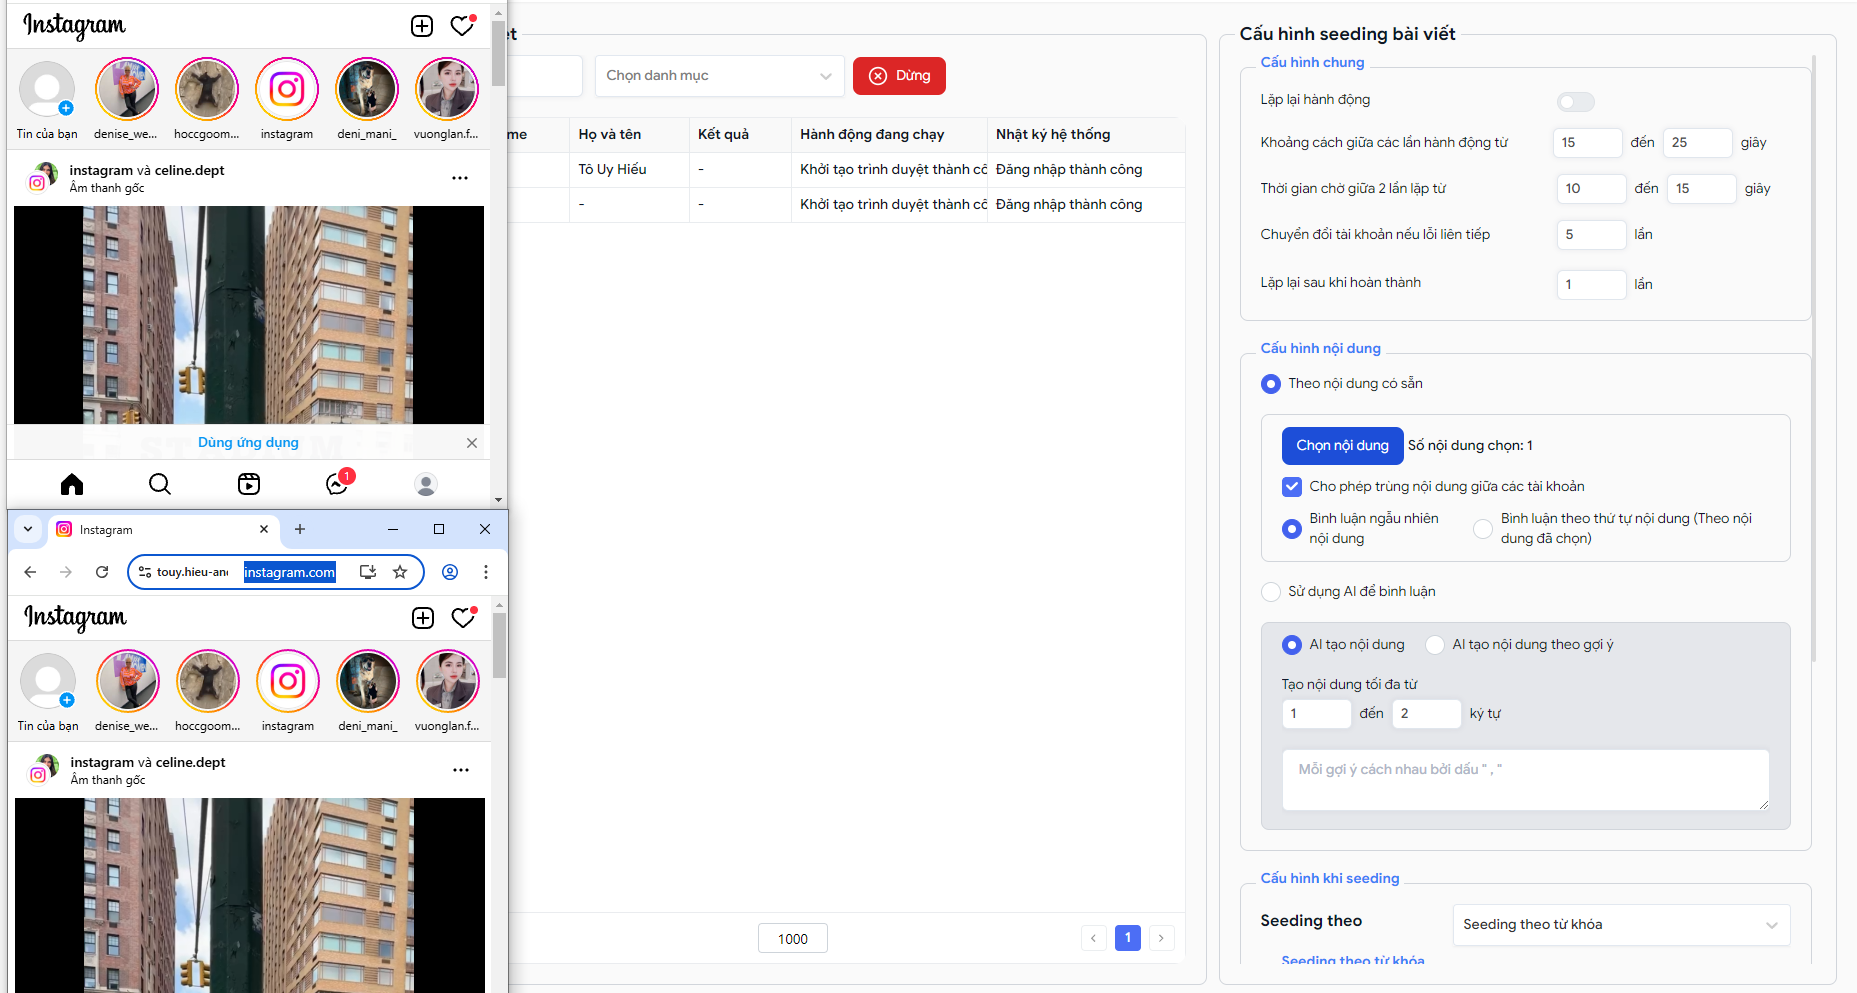Select 'Bình luận theo thứ tự nội dung' radio
The height and width of the screenshot is (993, 1857).
pyautogui.click(x=1483, y=529)
